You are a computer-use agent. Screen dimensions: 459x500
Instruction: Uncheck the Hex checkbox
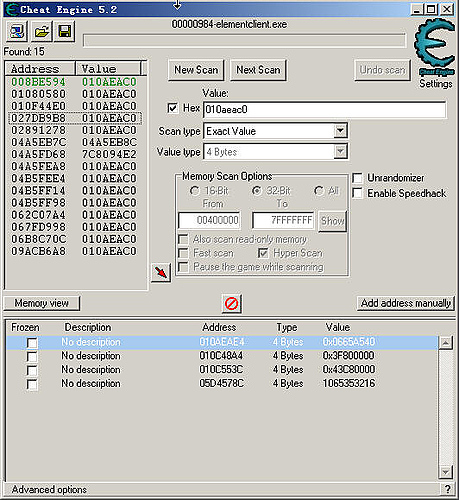click(173, 108)
